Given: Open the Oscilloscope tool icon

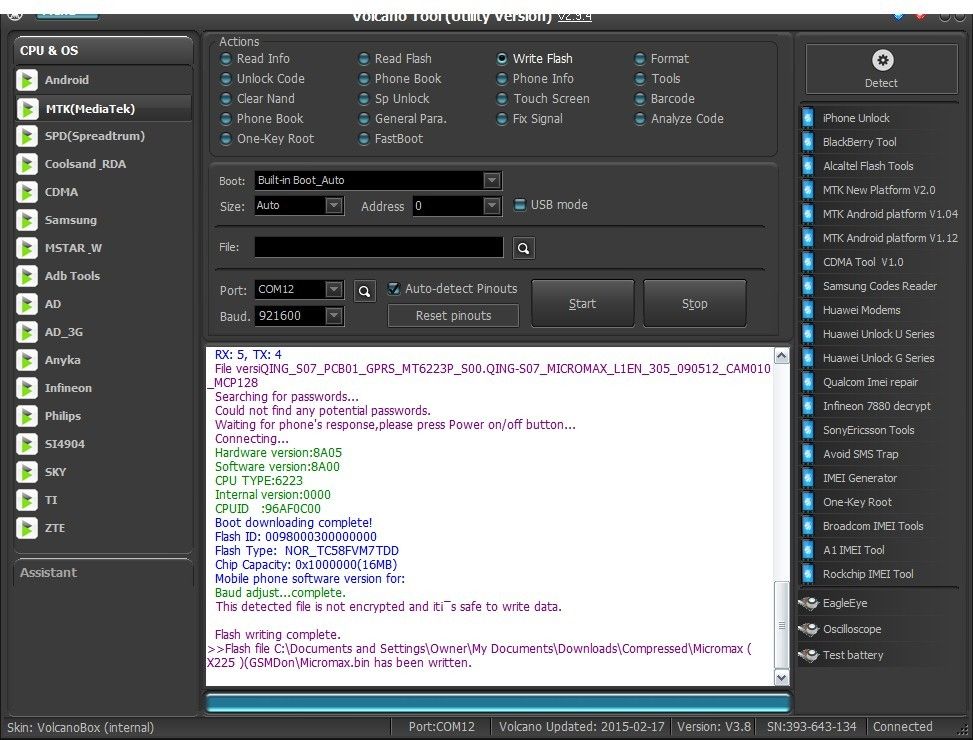Looking at the screenshot, I should [x=809, y=629].
